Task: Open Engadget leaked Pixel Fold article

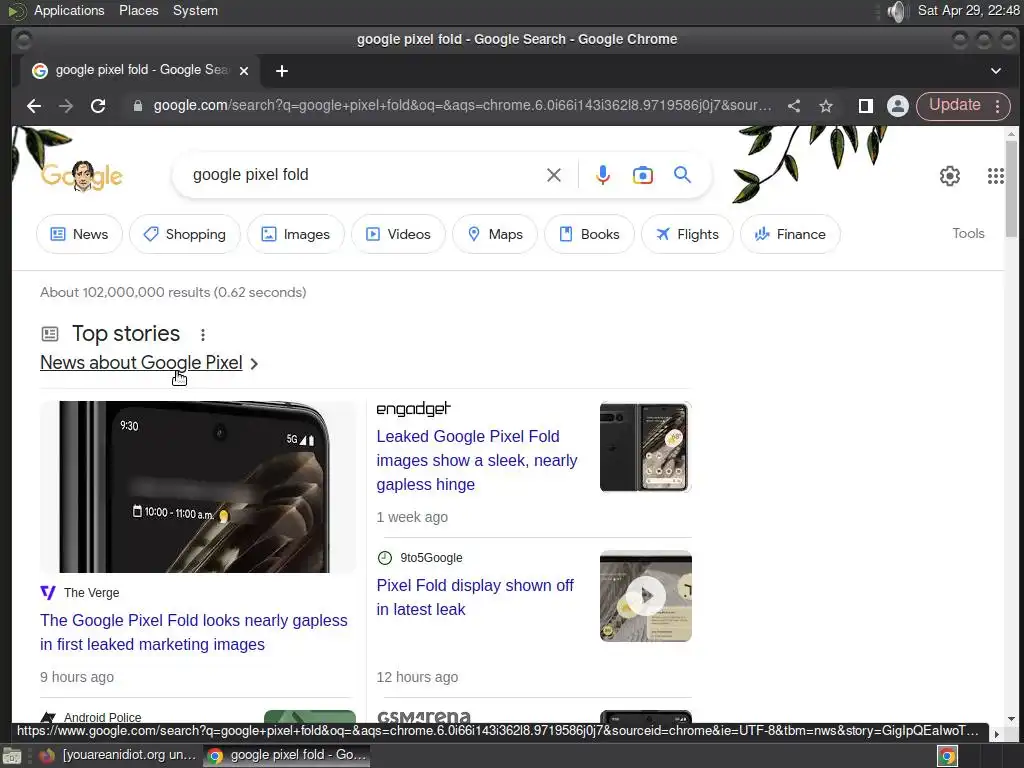Action: [477, 460]
